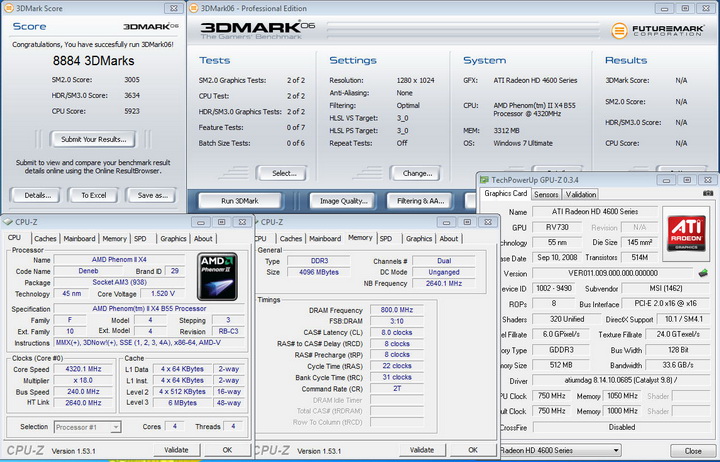Click the Select button under Tests
The image size is (720, 462).
pyautogui.click(x=284, y=173)
